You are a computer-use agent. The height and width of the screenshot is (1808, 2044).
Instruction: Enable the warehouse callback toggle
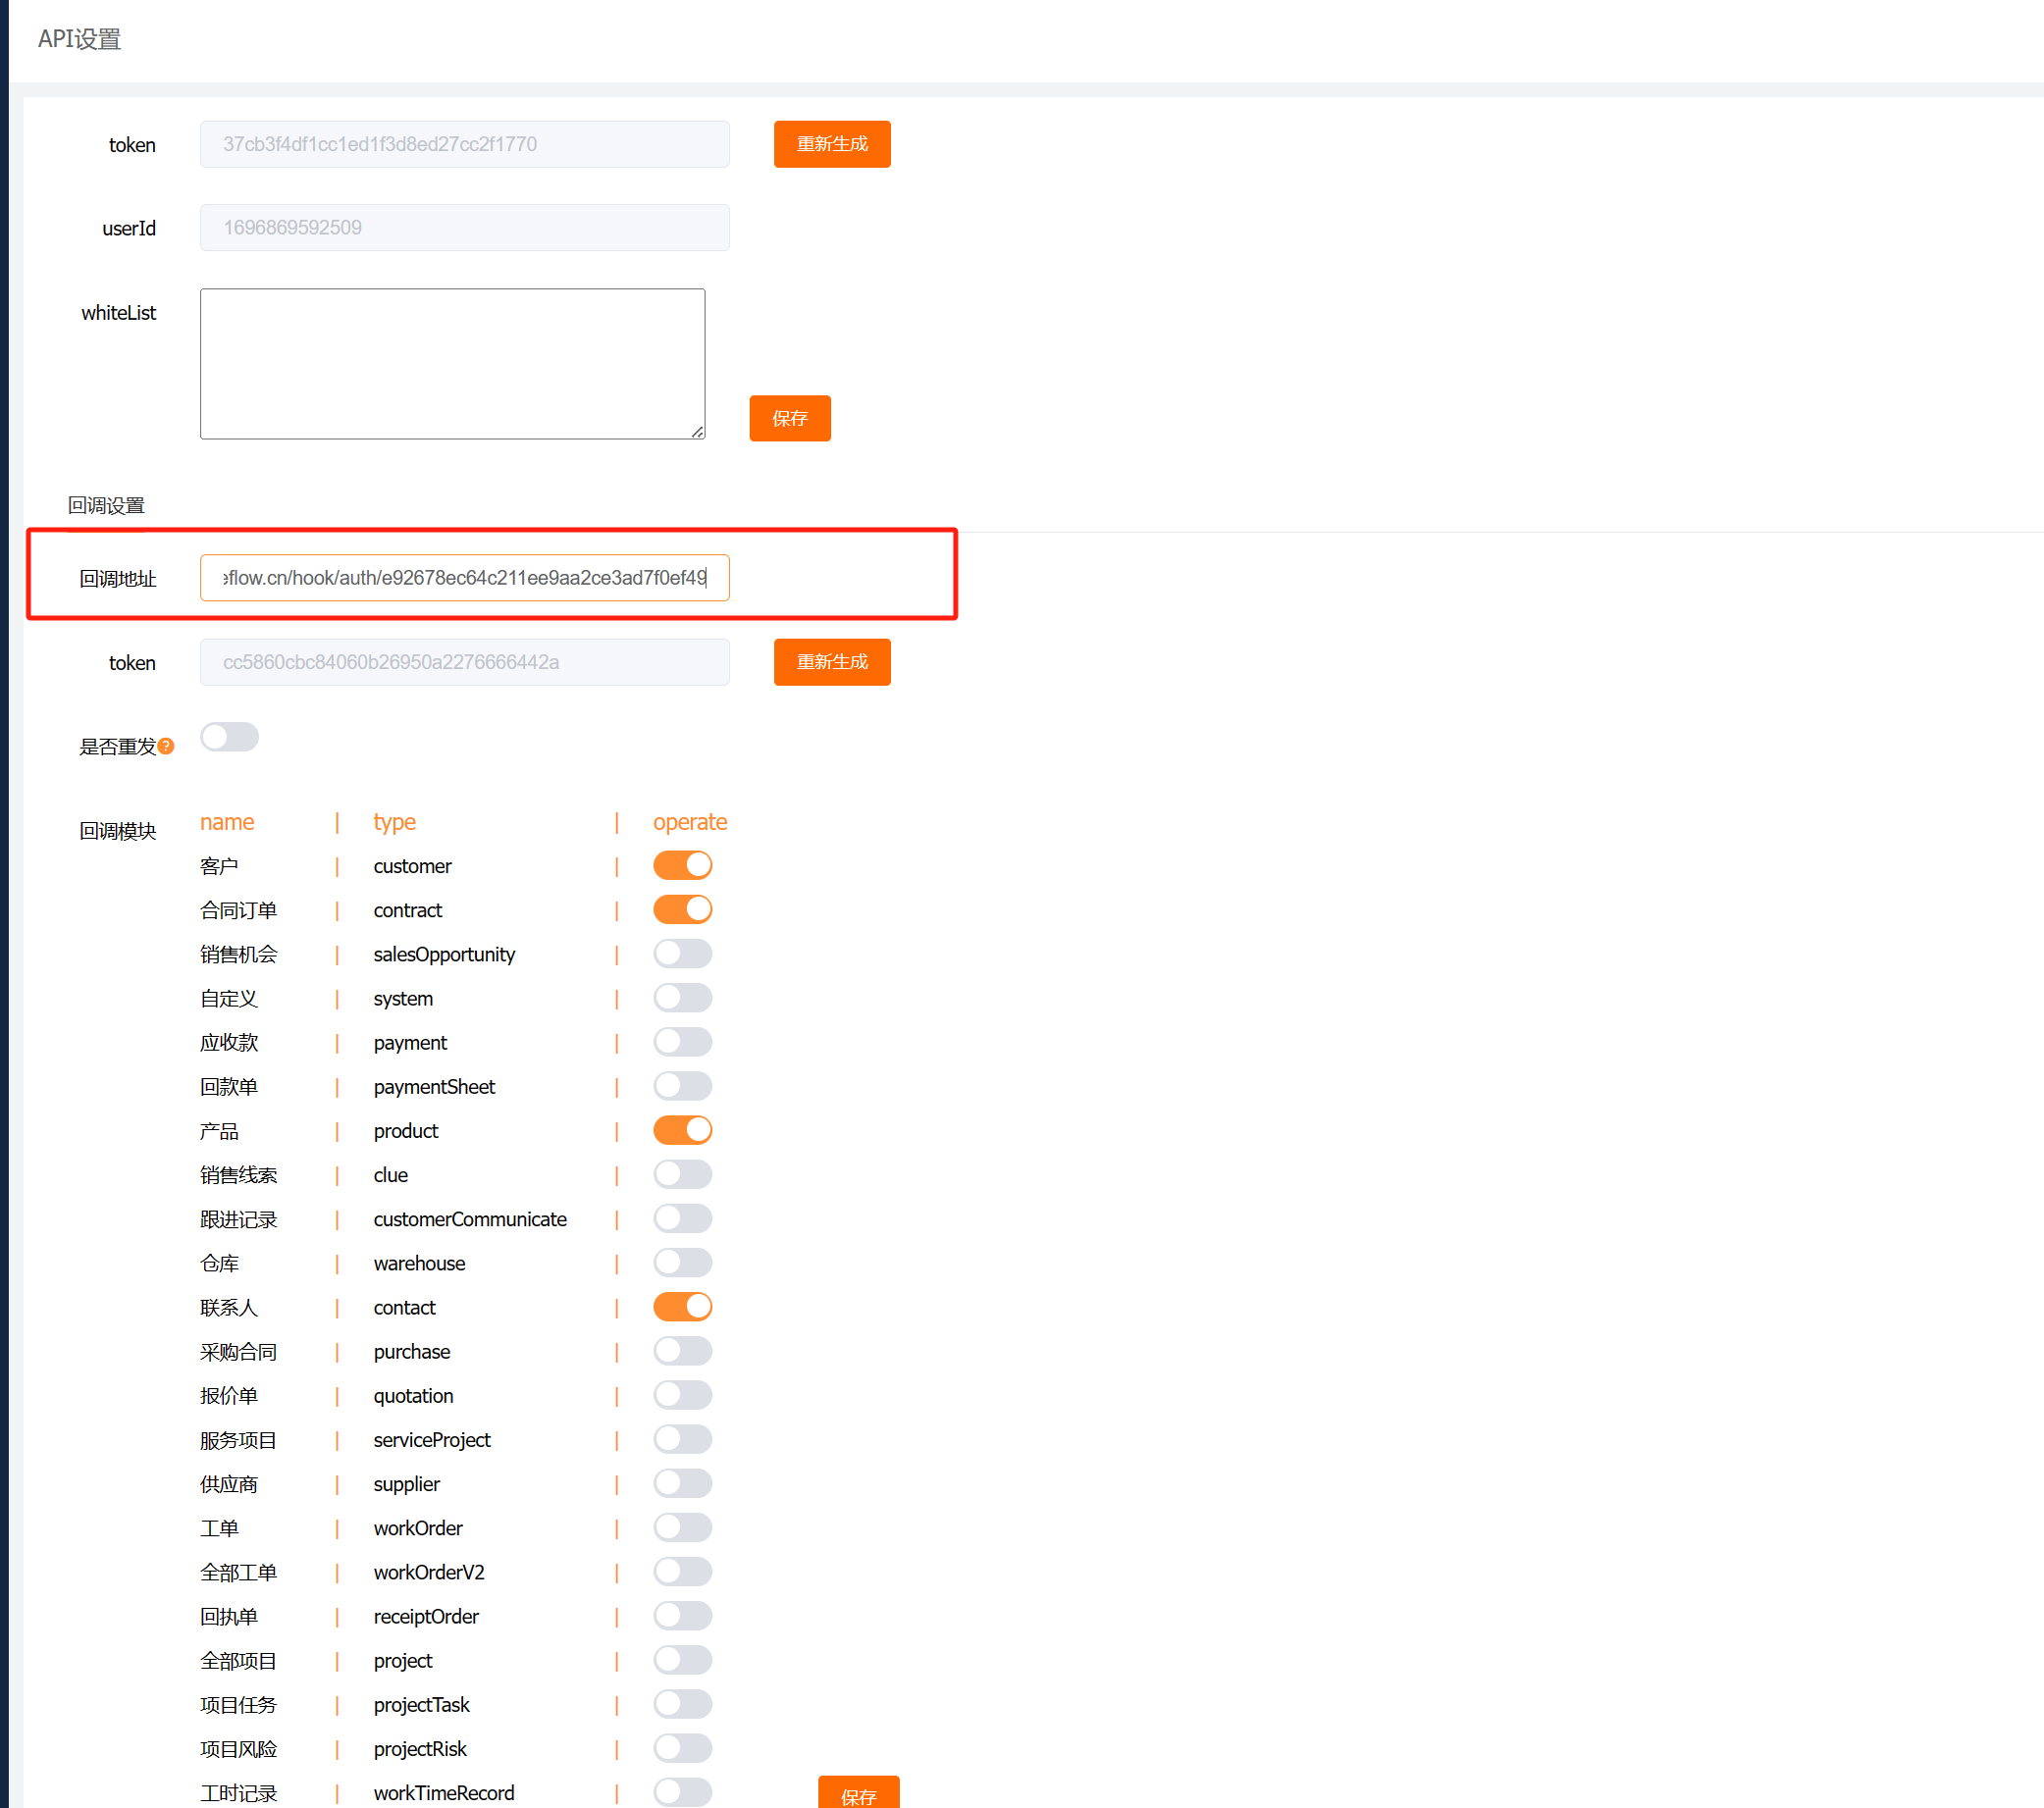click(x=682, y=1262)
